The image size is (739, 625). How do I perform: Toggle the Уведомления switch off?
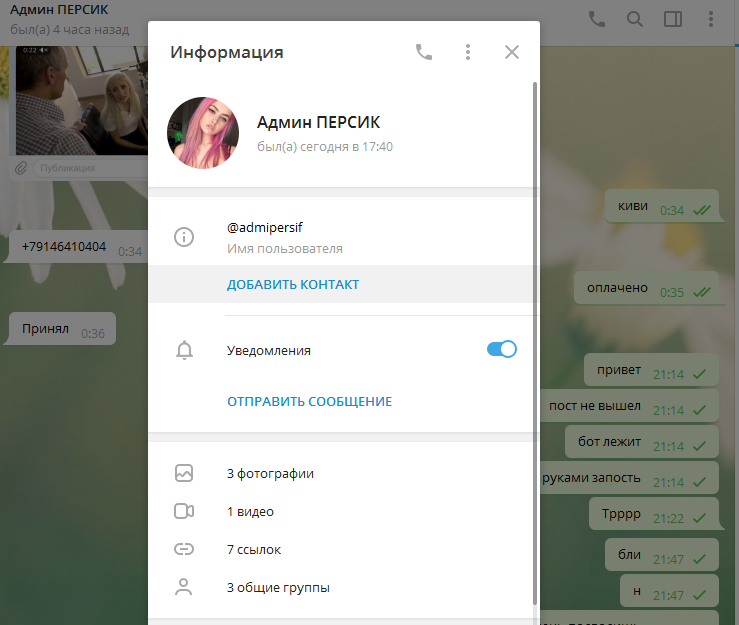click(x=501, y=349)
